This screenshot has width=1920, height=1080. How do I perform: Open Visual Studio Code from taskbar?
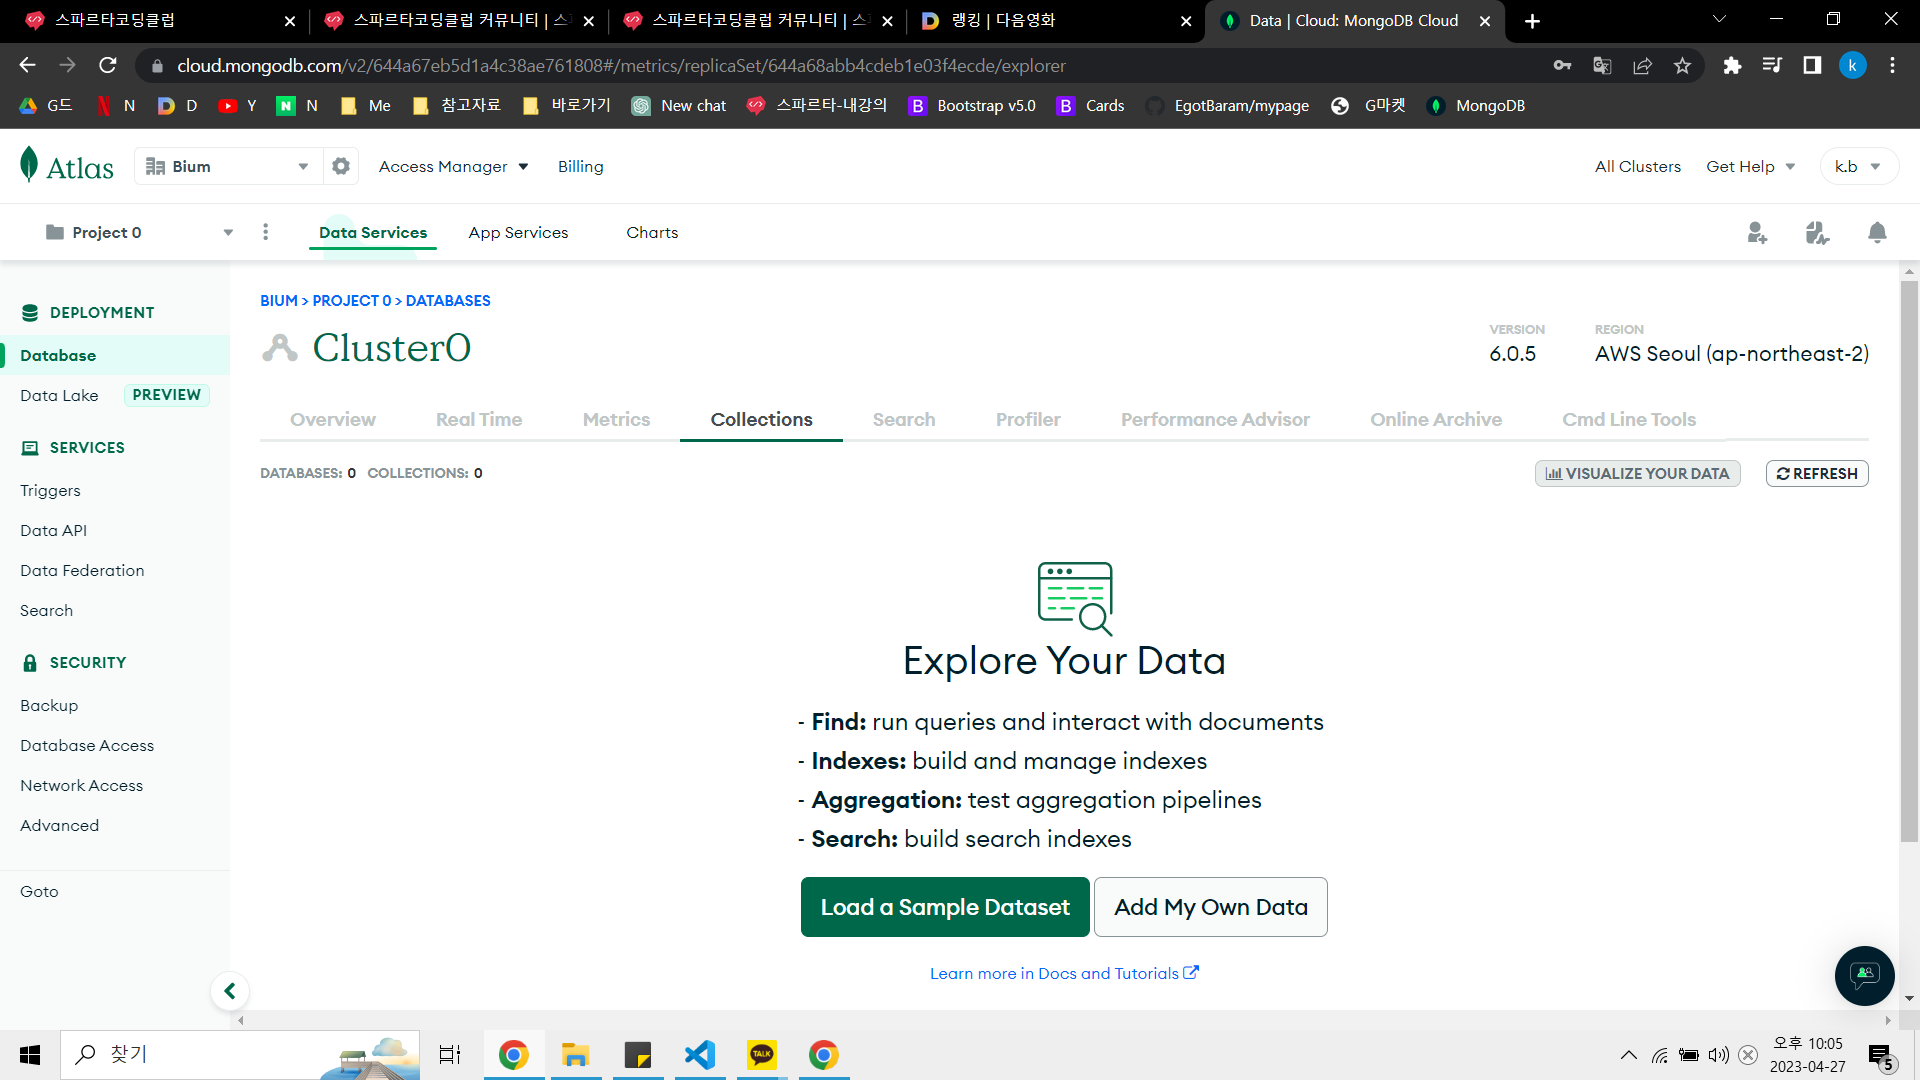coord(700,1054)
